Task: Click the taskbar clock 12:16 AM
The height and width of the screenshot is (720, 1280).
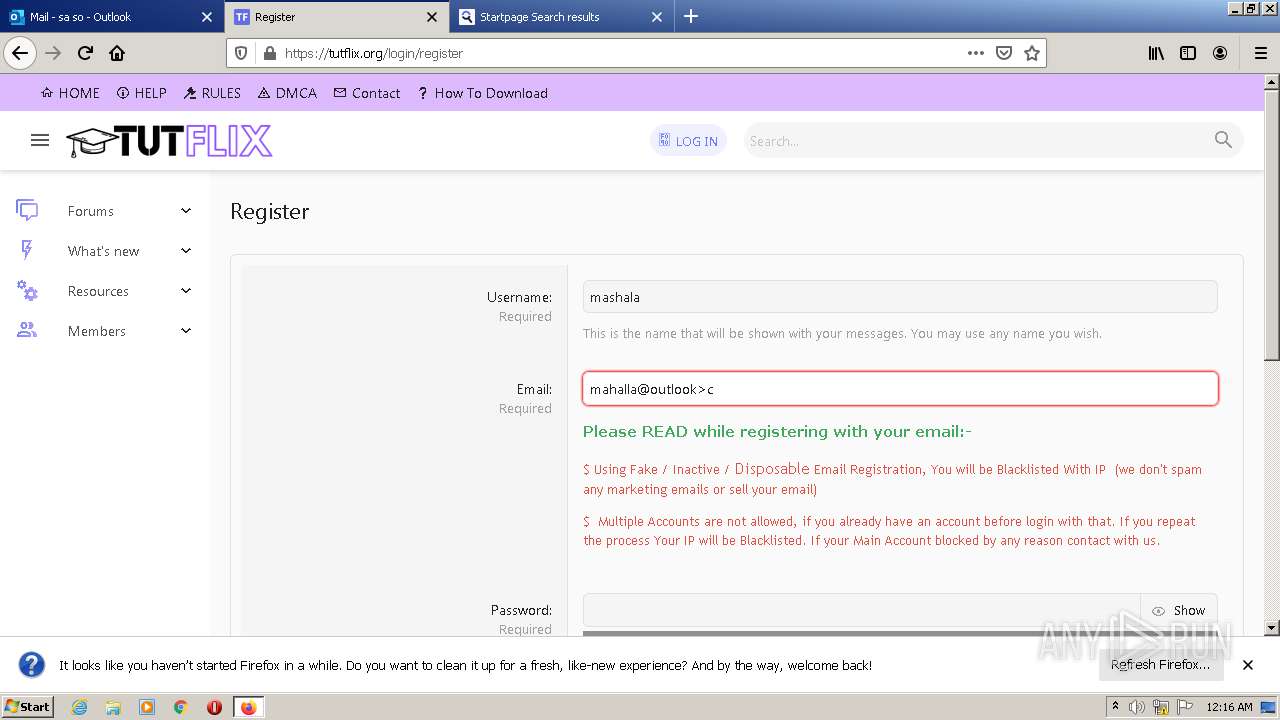Action: point(1229,707)
